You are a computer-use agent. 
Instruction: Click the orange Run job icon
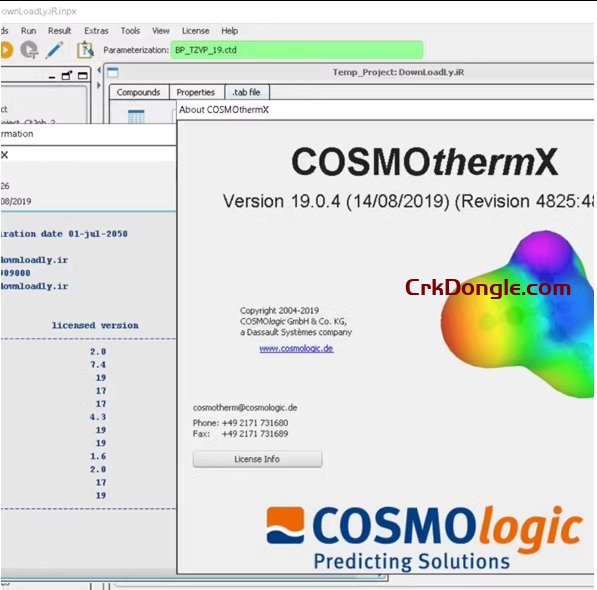tap(6, 50)
